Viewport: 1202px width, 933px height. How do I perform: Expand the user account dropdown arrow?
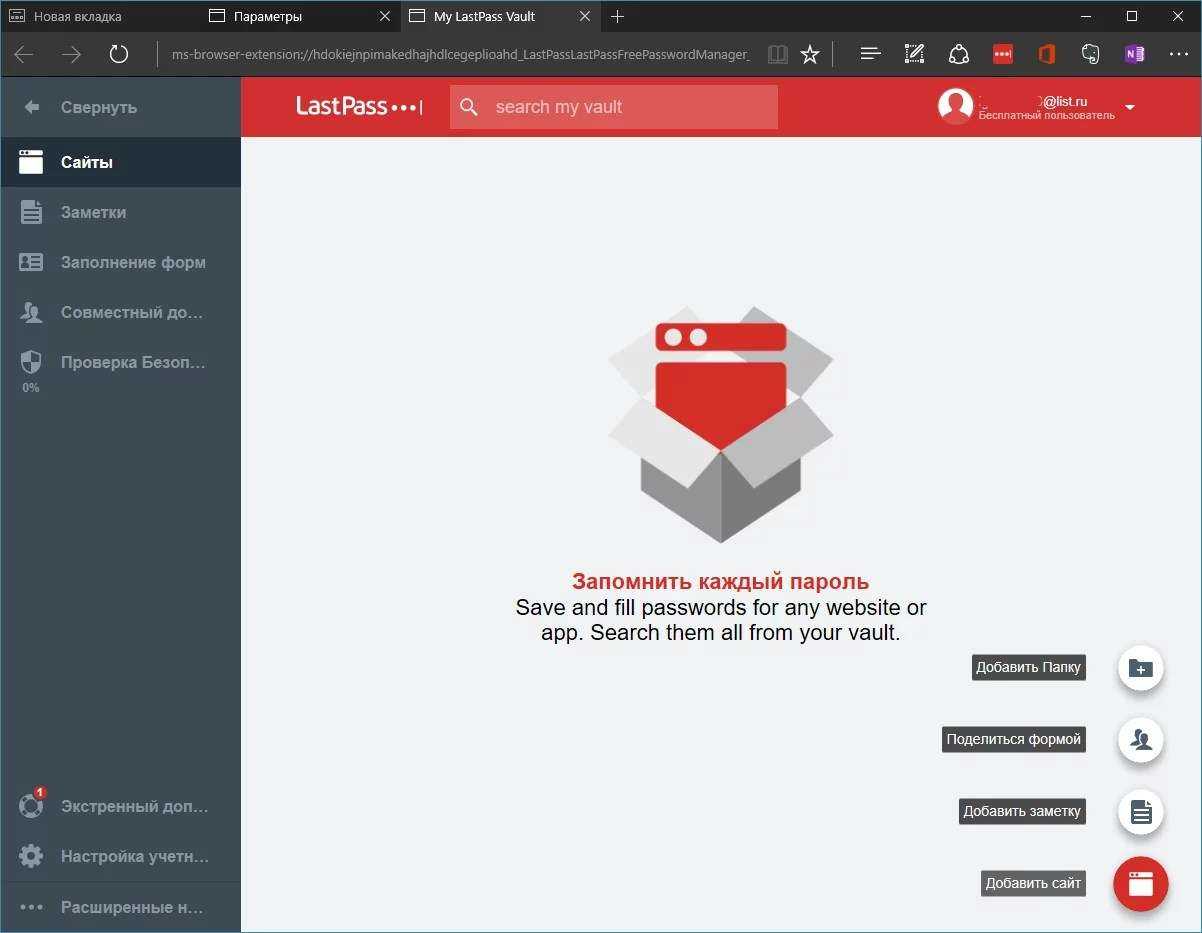point(1130,107)
